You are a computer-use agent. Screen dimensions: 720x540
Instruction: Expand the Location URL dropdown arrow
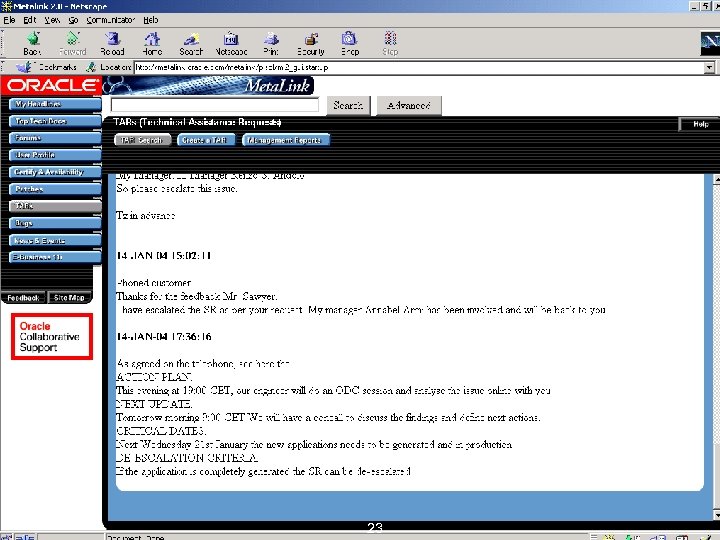click(709, 68)
